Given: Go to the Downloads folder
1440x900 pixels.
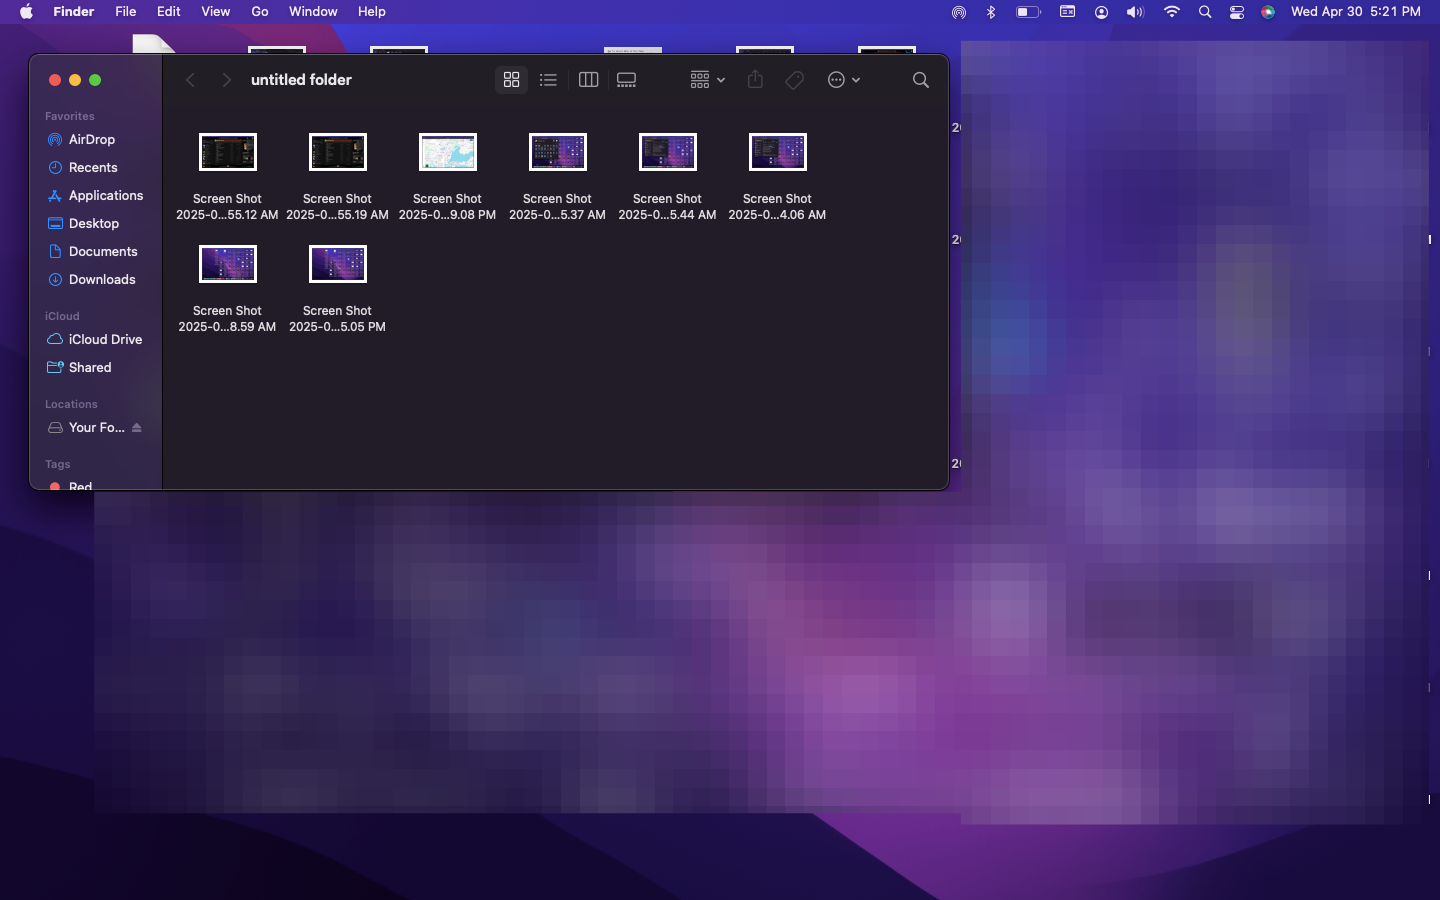Looking at the screenshot, I should click(x=101, y=280).
